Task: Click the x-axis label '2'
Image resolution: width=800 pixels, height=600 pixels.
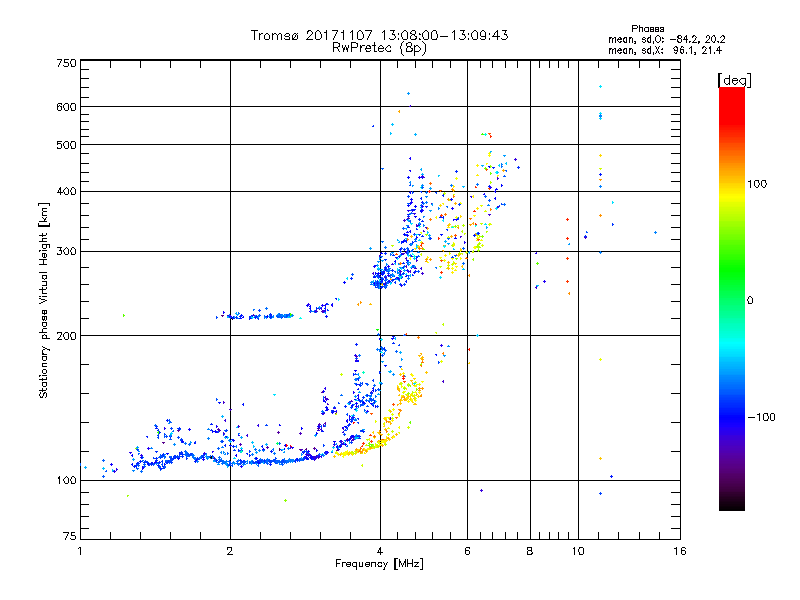Action: coord(230,551)
